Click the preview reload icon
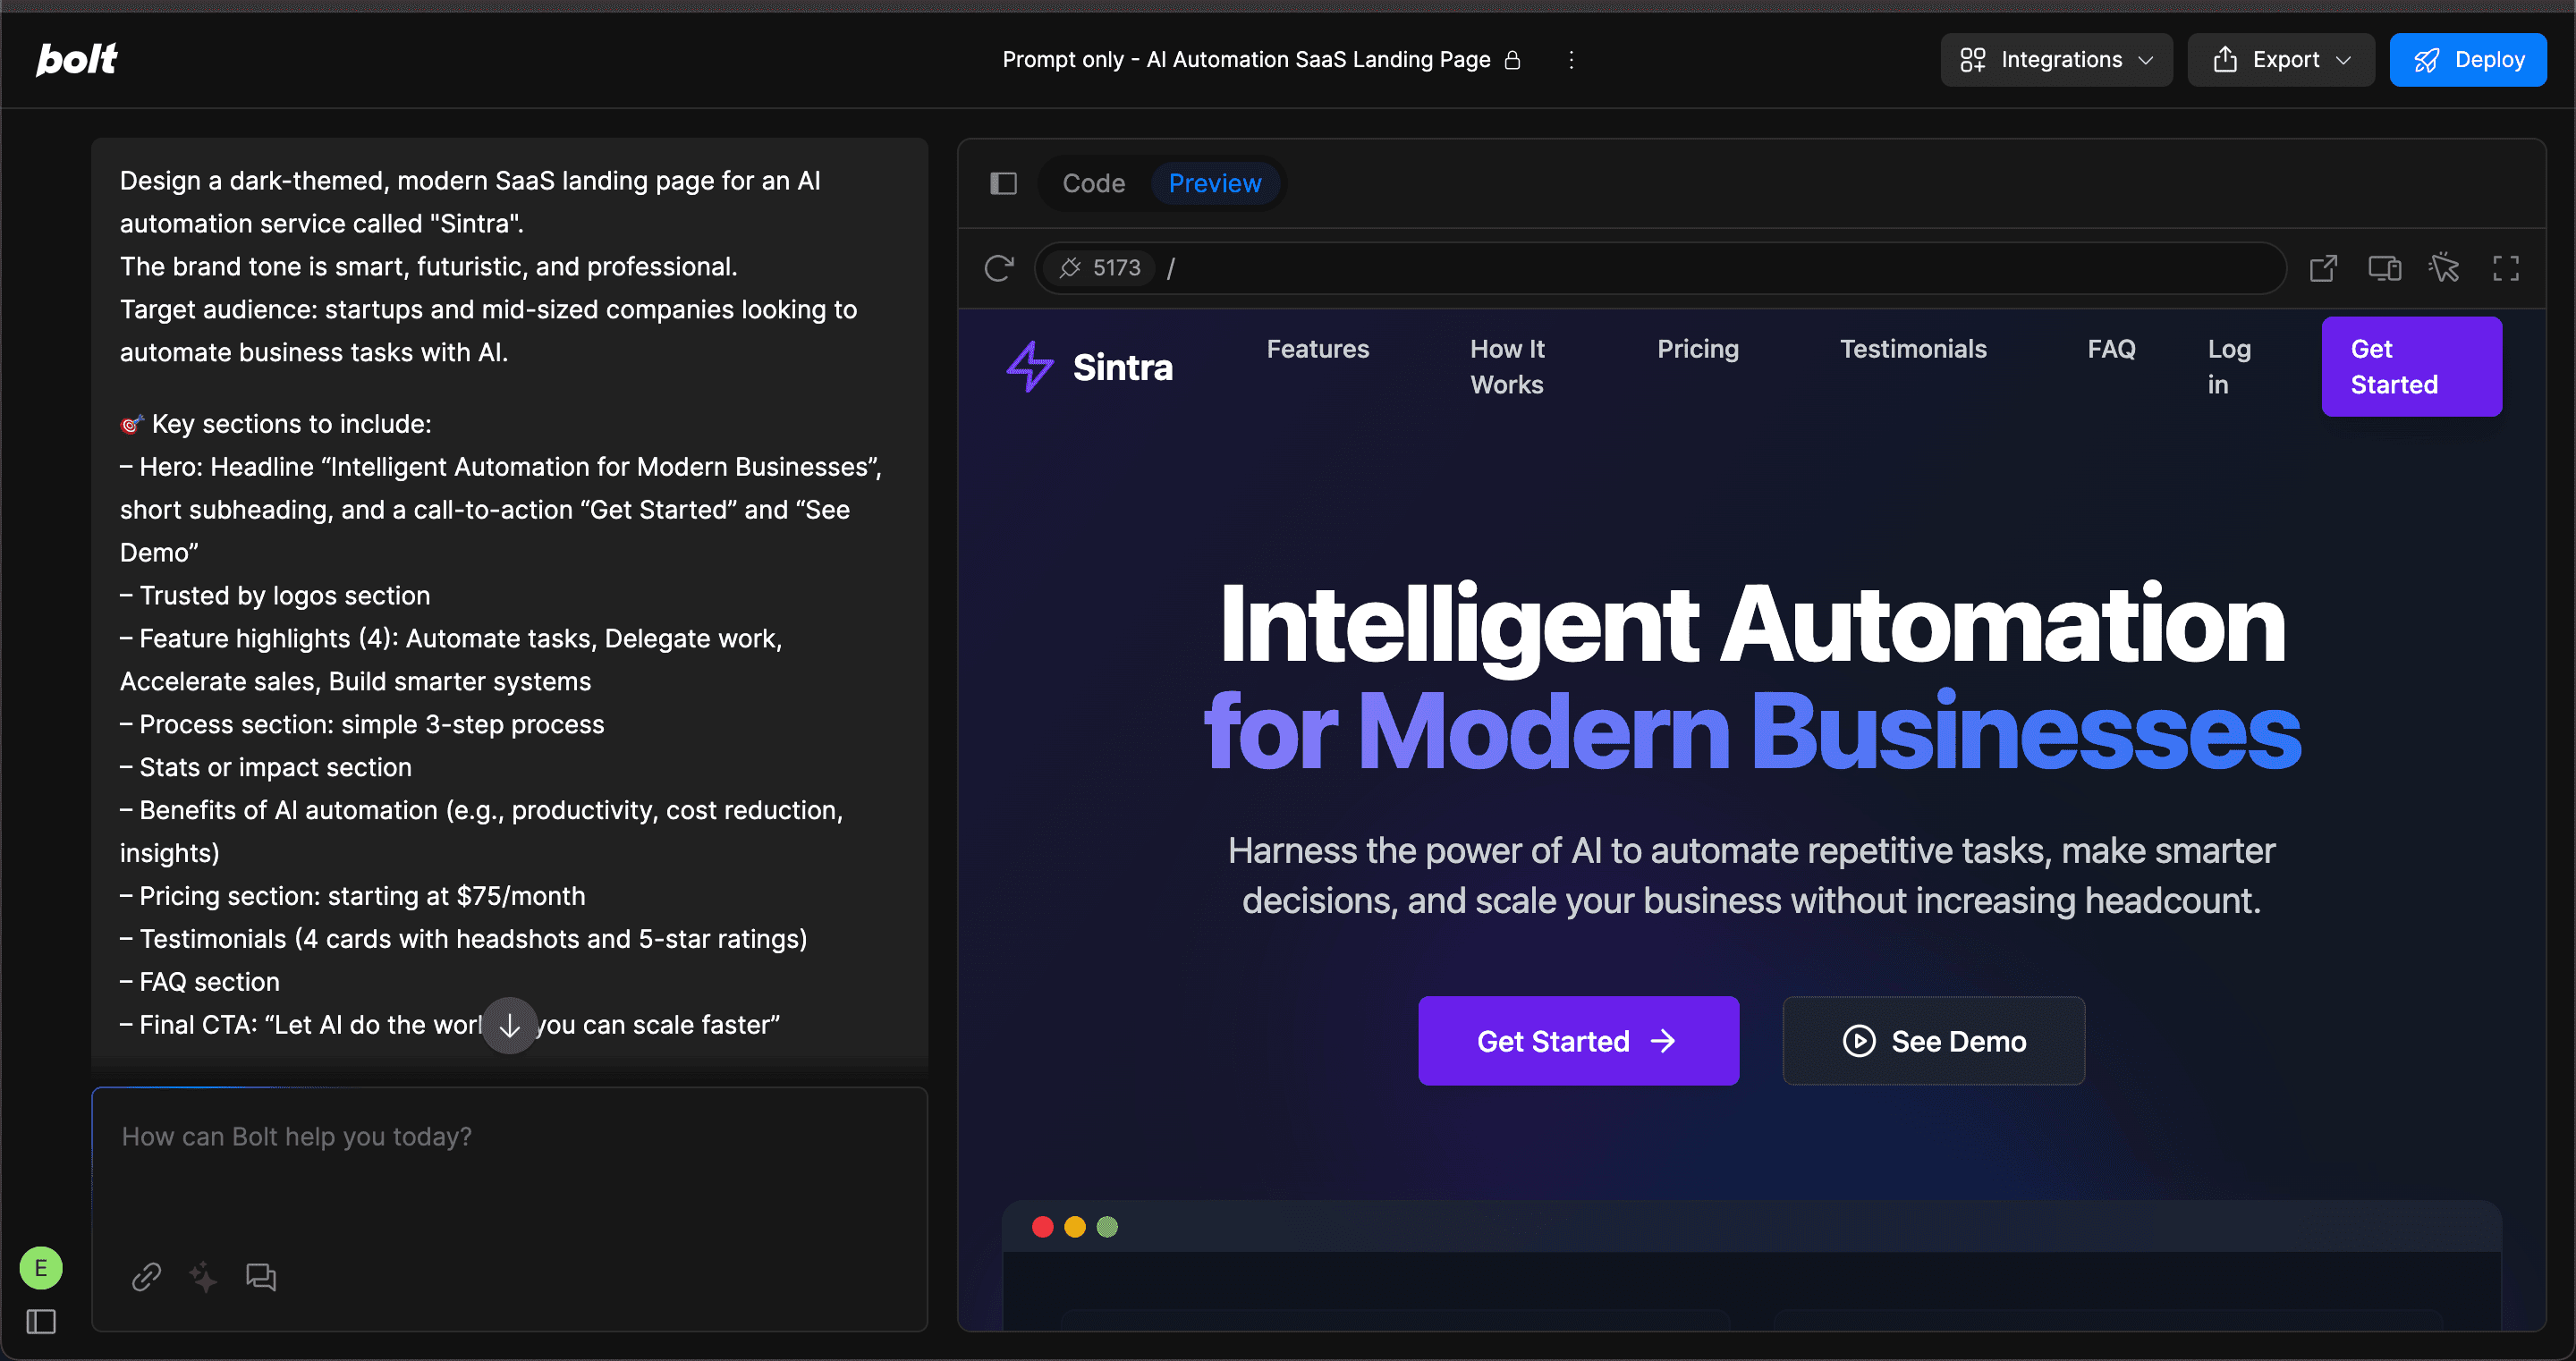2576x1361 pixels. [x=999, y=268]
